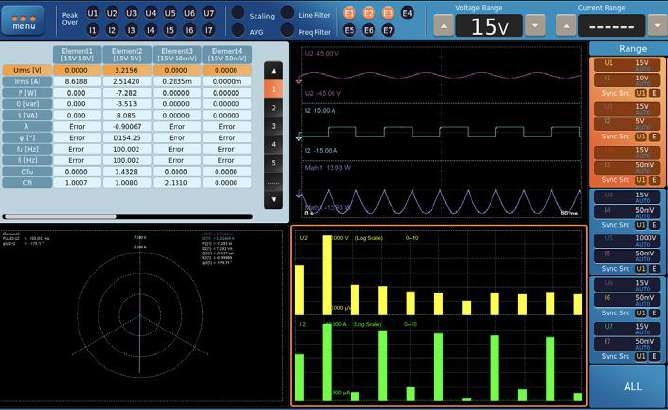Switch to numeric page 1
The image size is (668, 410).
(274, 90)
